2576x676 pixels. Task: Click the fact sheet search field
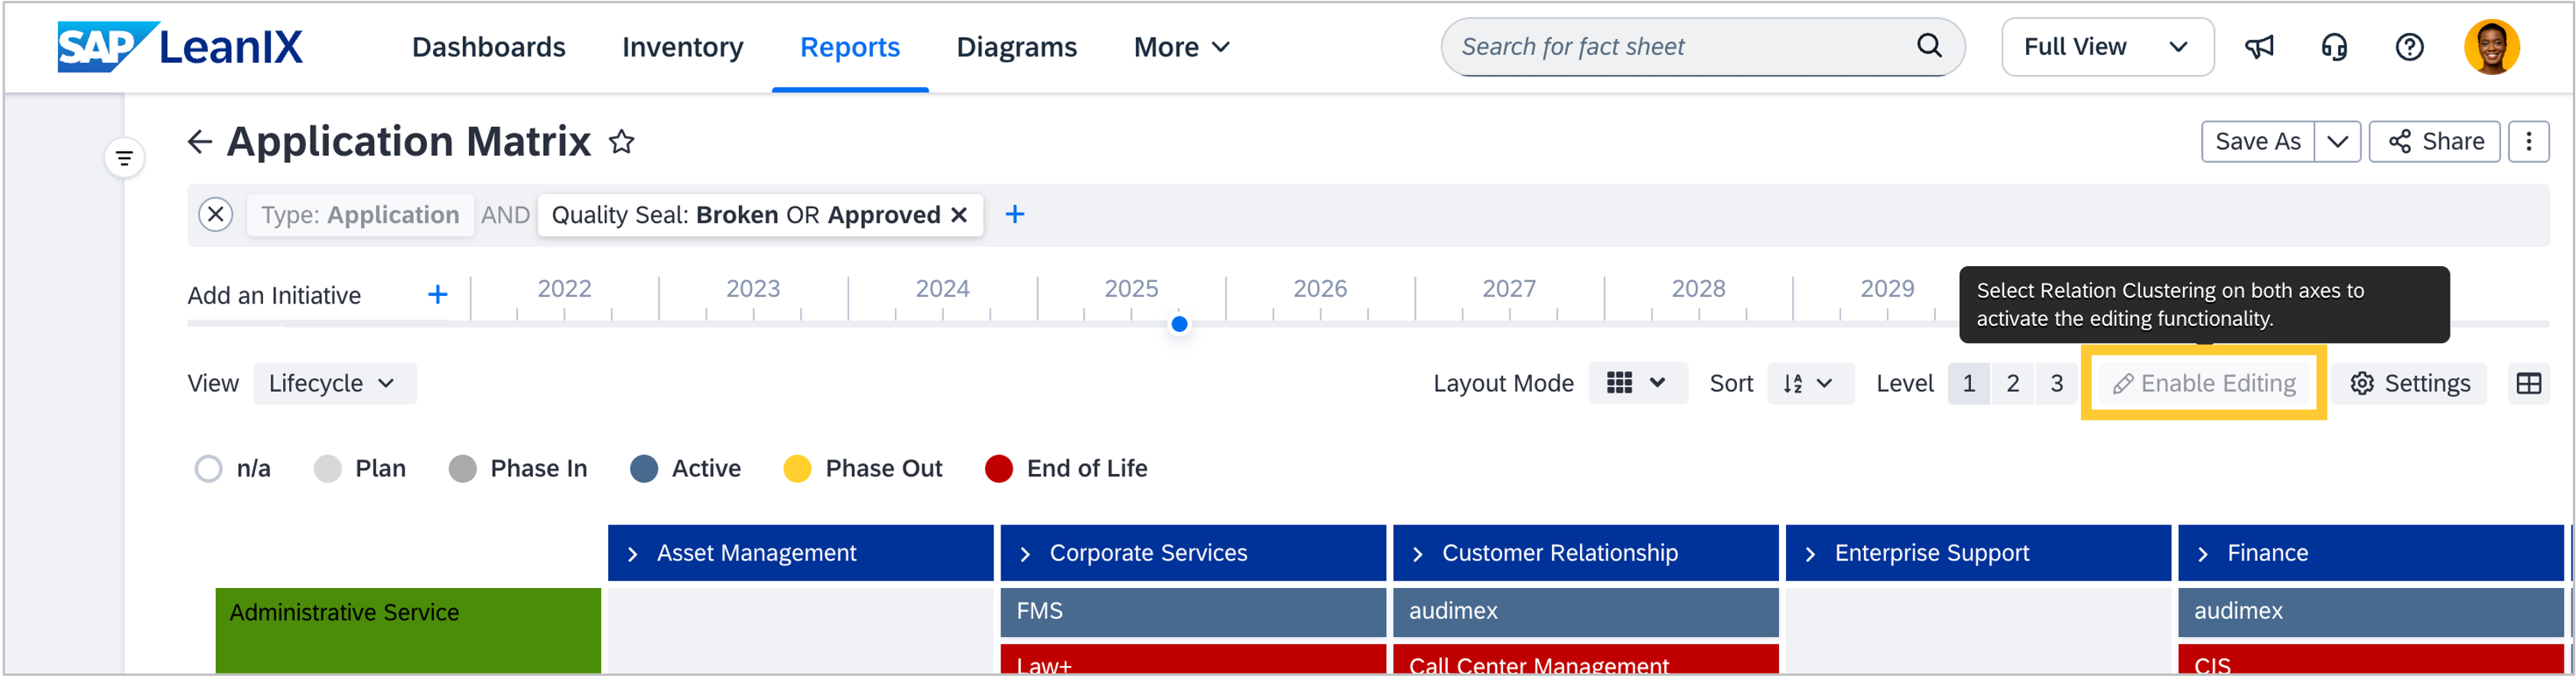click(x=1680, y=47)
